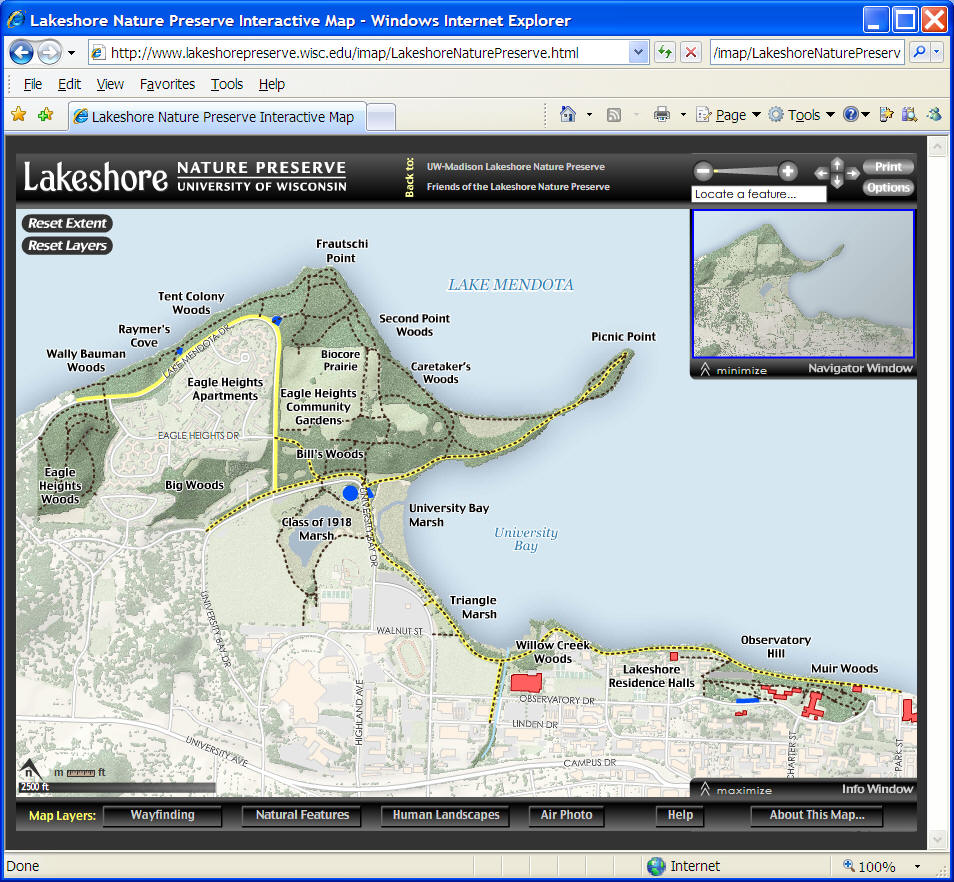
Task: Click the vertical scrollbar up arrow
Action: 937,147
